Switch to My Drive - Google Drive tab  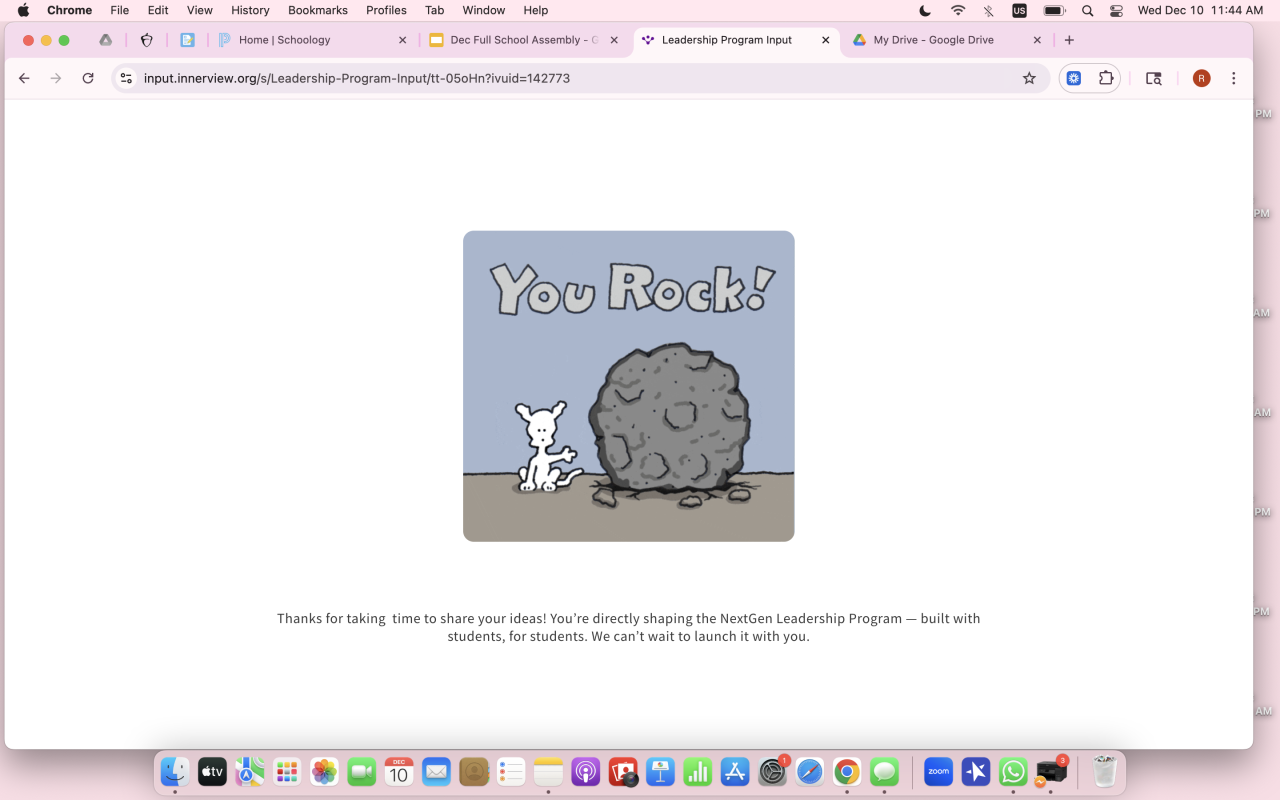point(933,40)
